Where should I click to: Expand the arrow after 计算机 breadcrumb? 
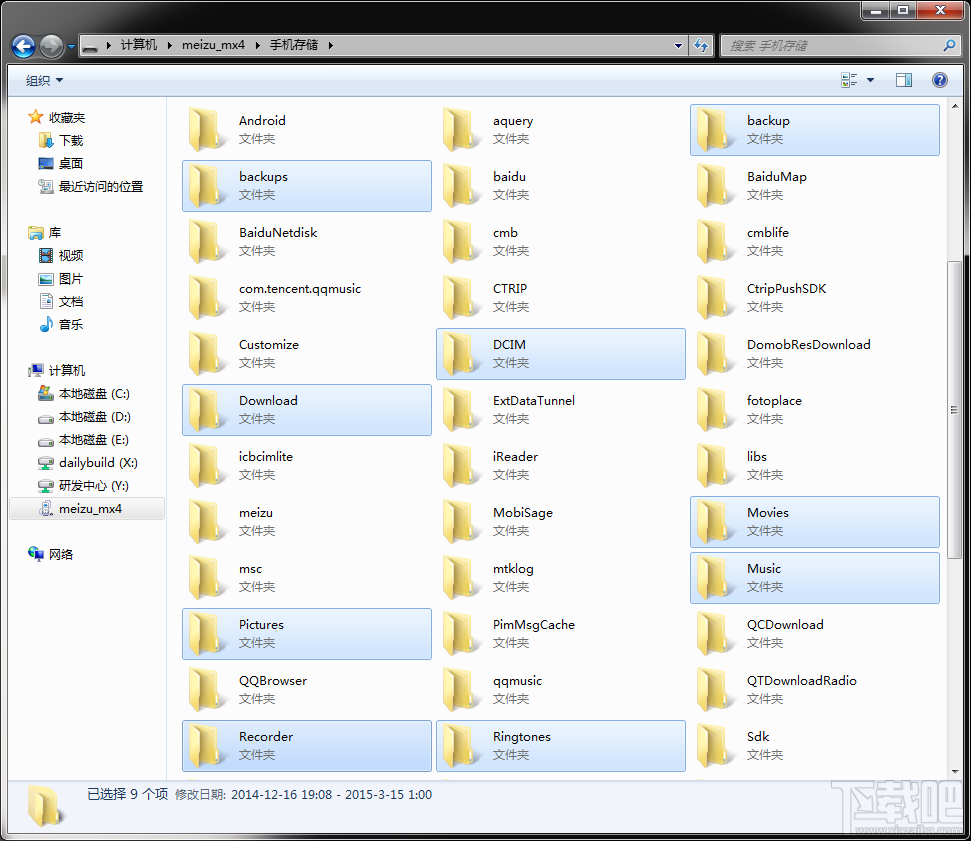(x=169, y=45)
